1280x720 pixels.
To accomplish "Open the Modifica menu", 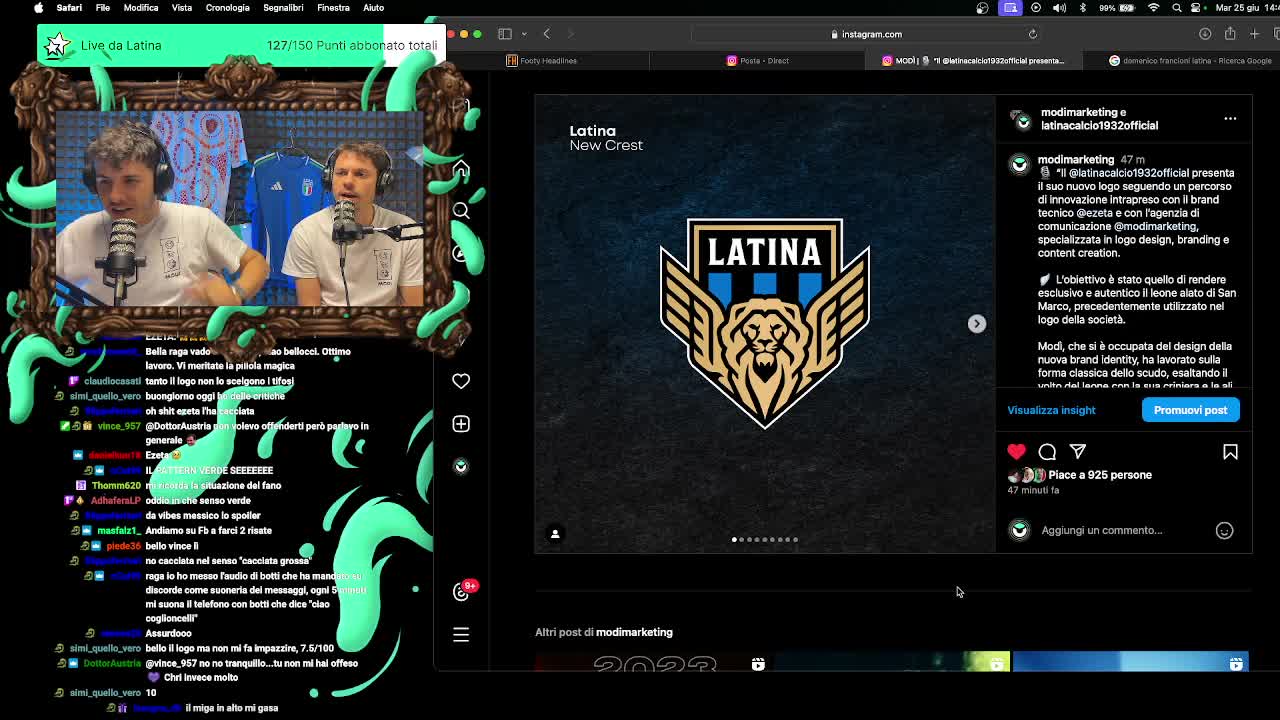I will pyautogui.click(x=141, y=8).
